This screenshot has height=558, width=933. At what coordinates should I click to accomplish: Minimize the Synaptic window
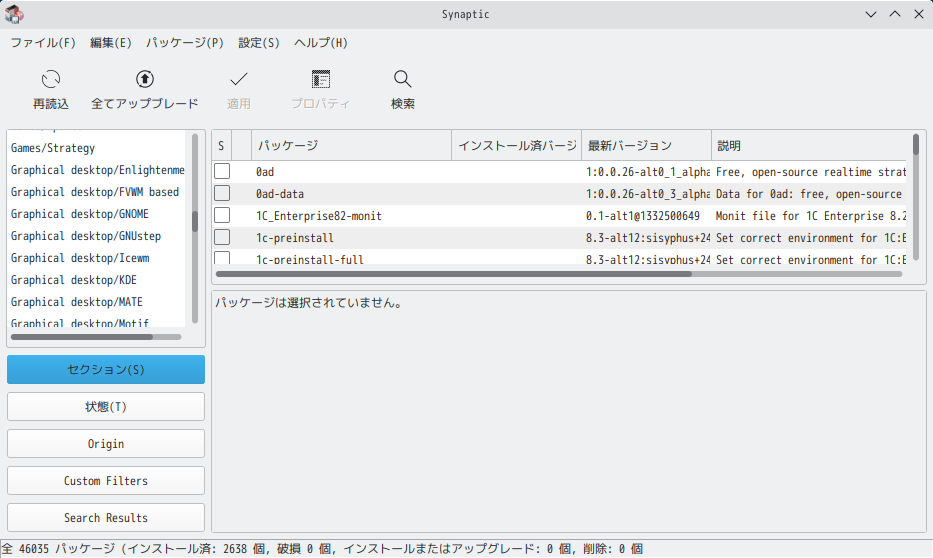pos(871,14)
